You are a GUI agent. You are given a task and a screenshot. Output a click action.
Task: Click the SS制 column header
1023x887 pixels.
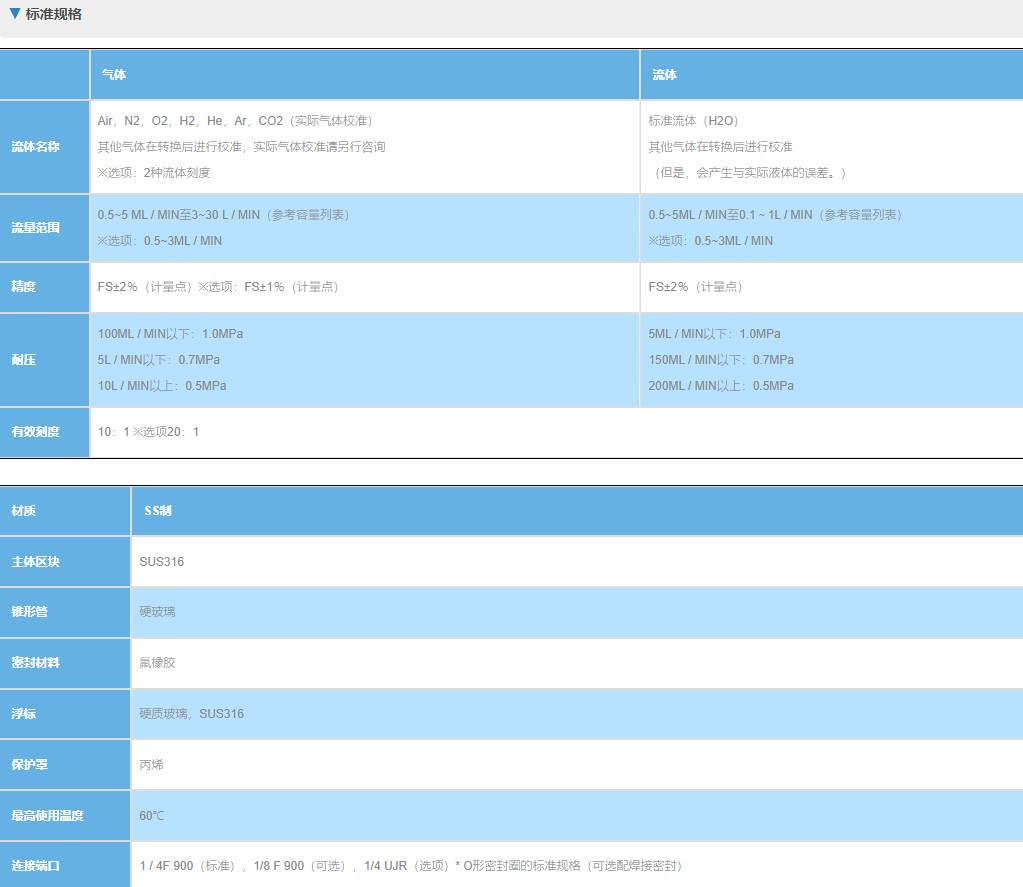pyautogui.click(x=158, y=511)
